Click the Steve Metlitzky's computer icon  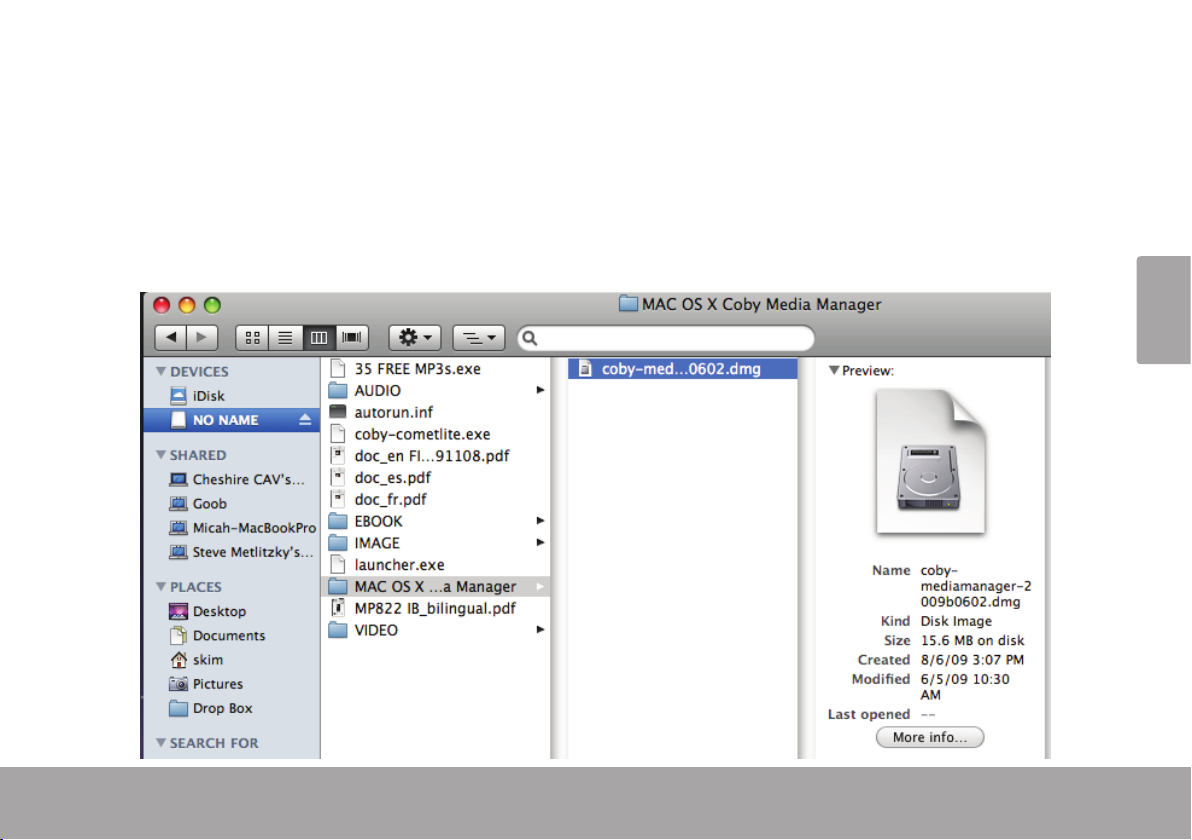(178, 553)
